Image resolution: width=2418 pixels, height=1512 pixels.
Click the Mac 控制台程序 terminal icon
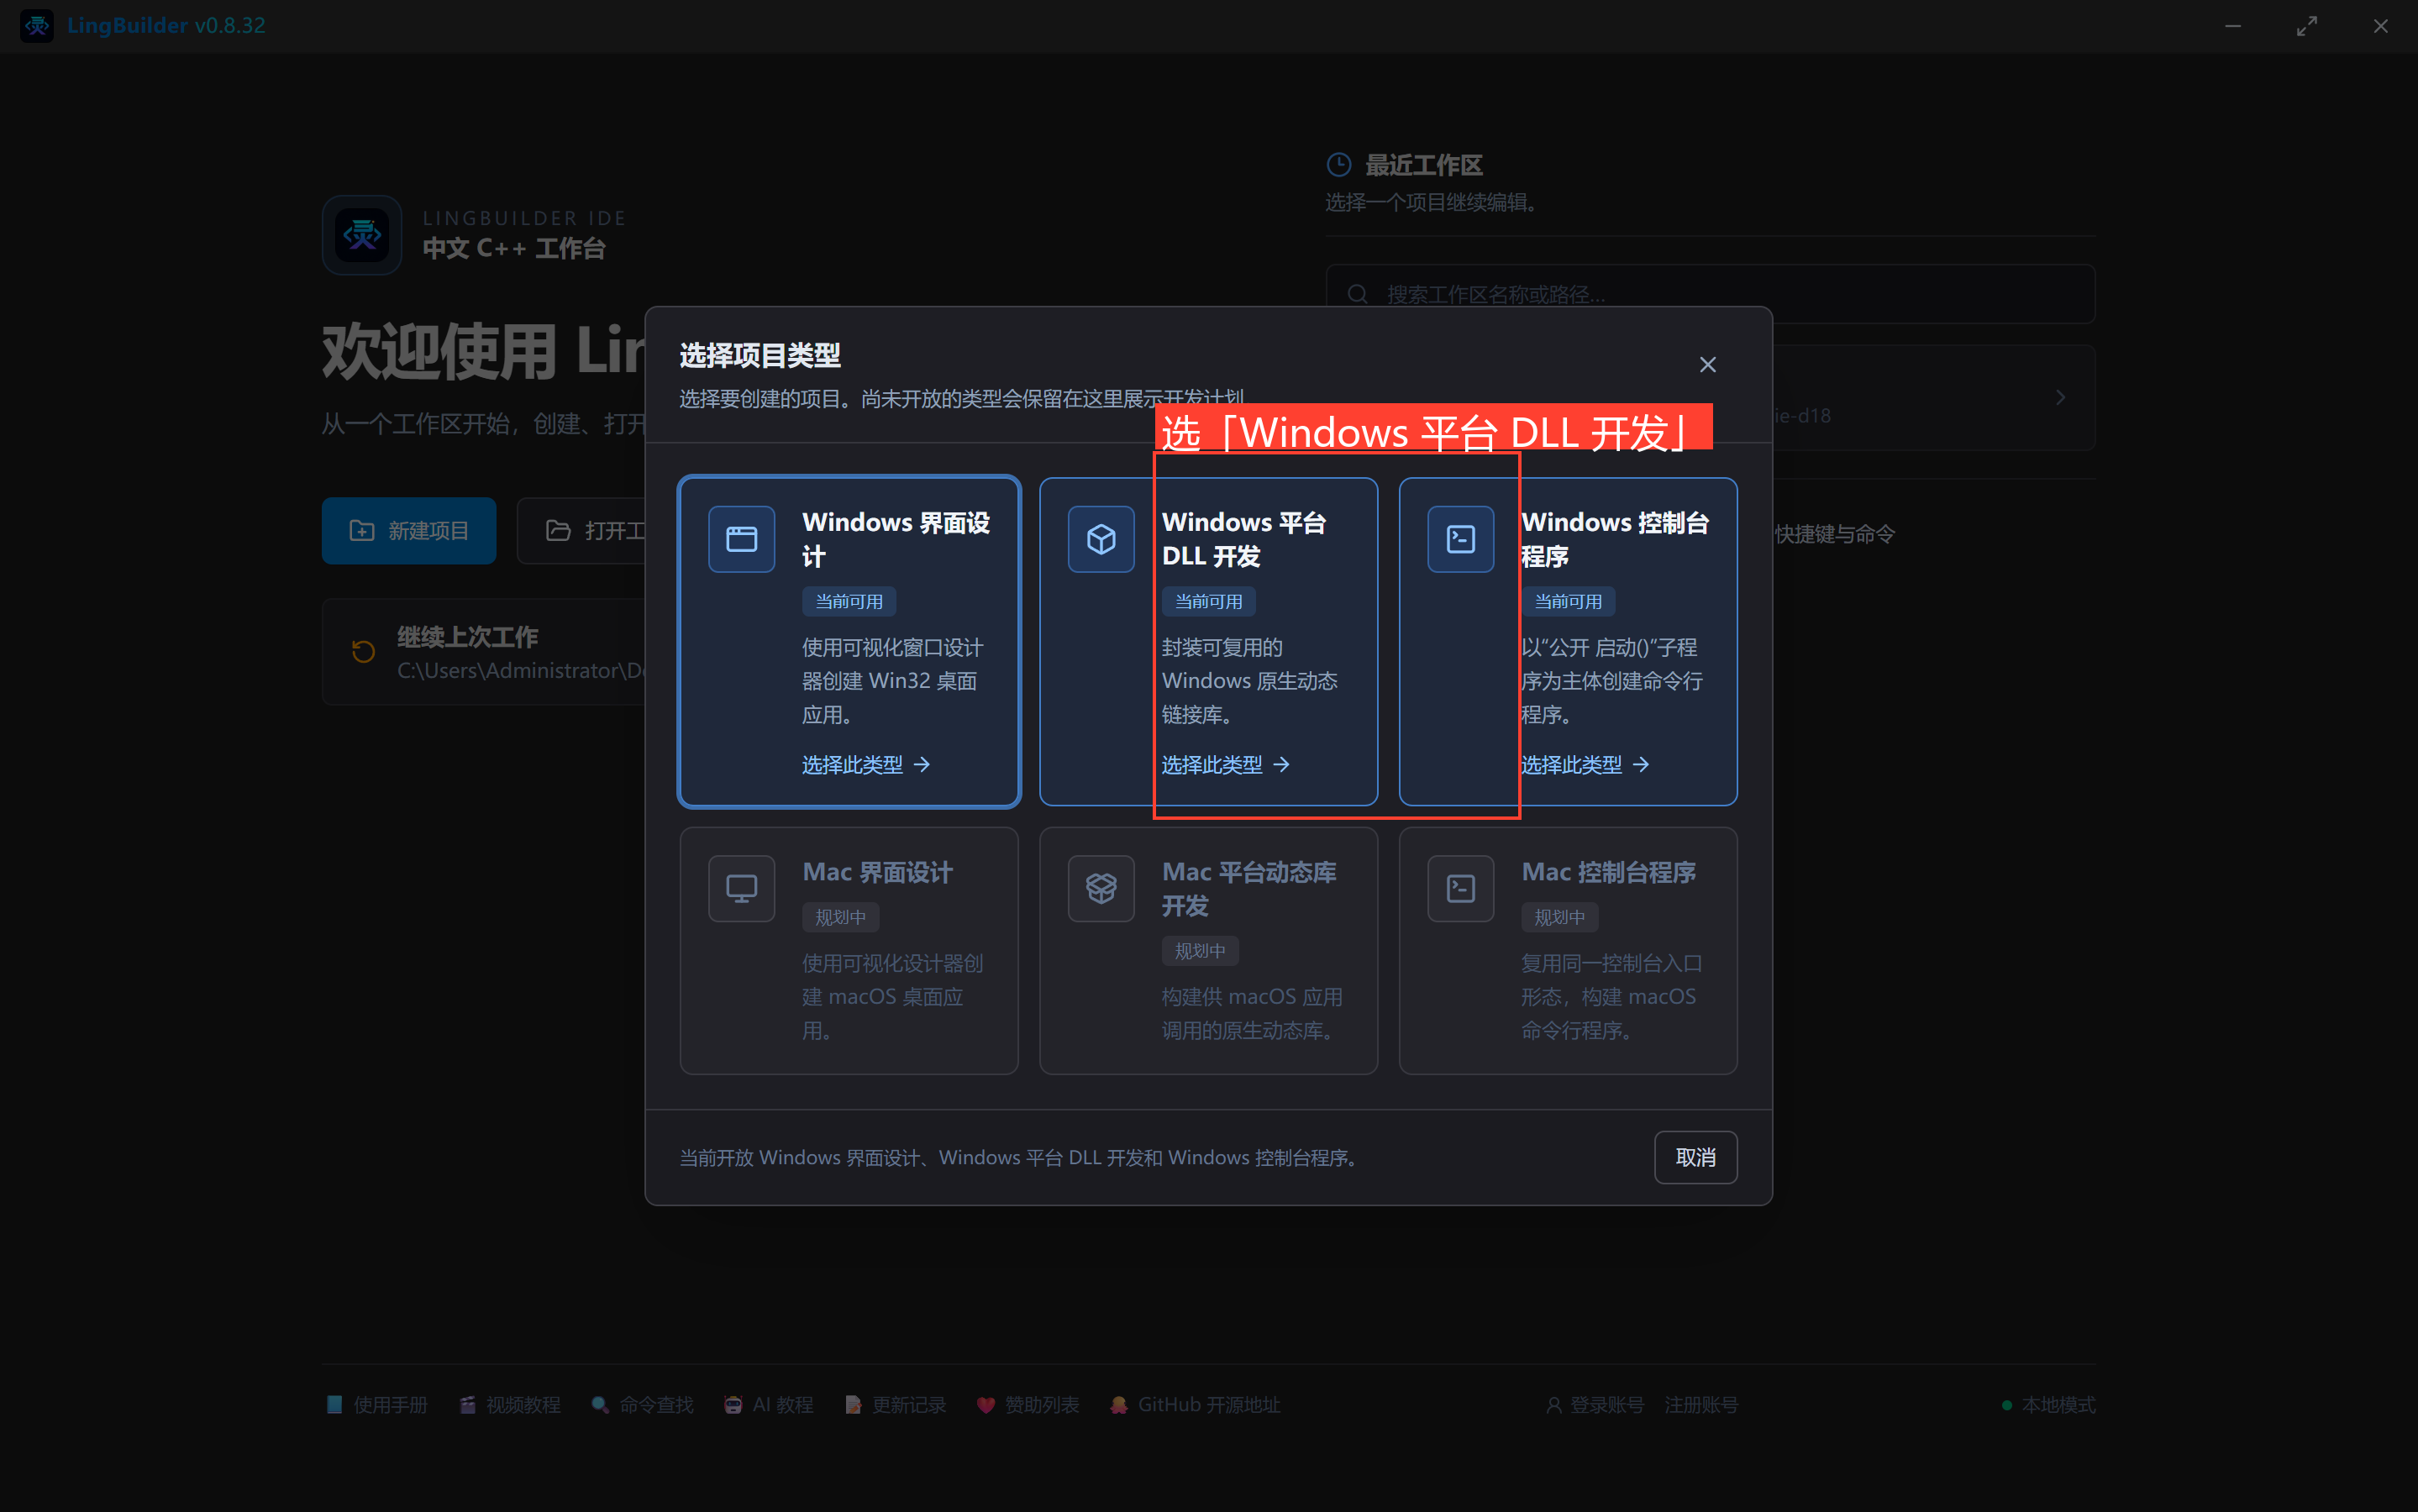coord(1460,888)
